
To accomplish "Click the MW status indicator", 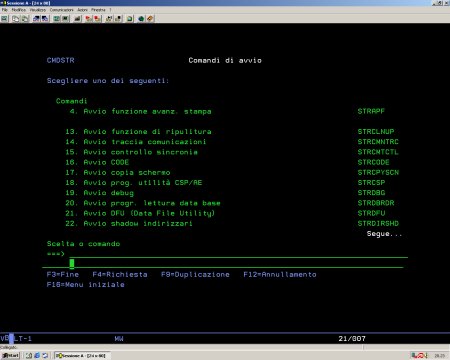I will coord(119,339).
